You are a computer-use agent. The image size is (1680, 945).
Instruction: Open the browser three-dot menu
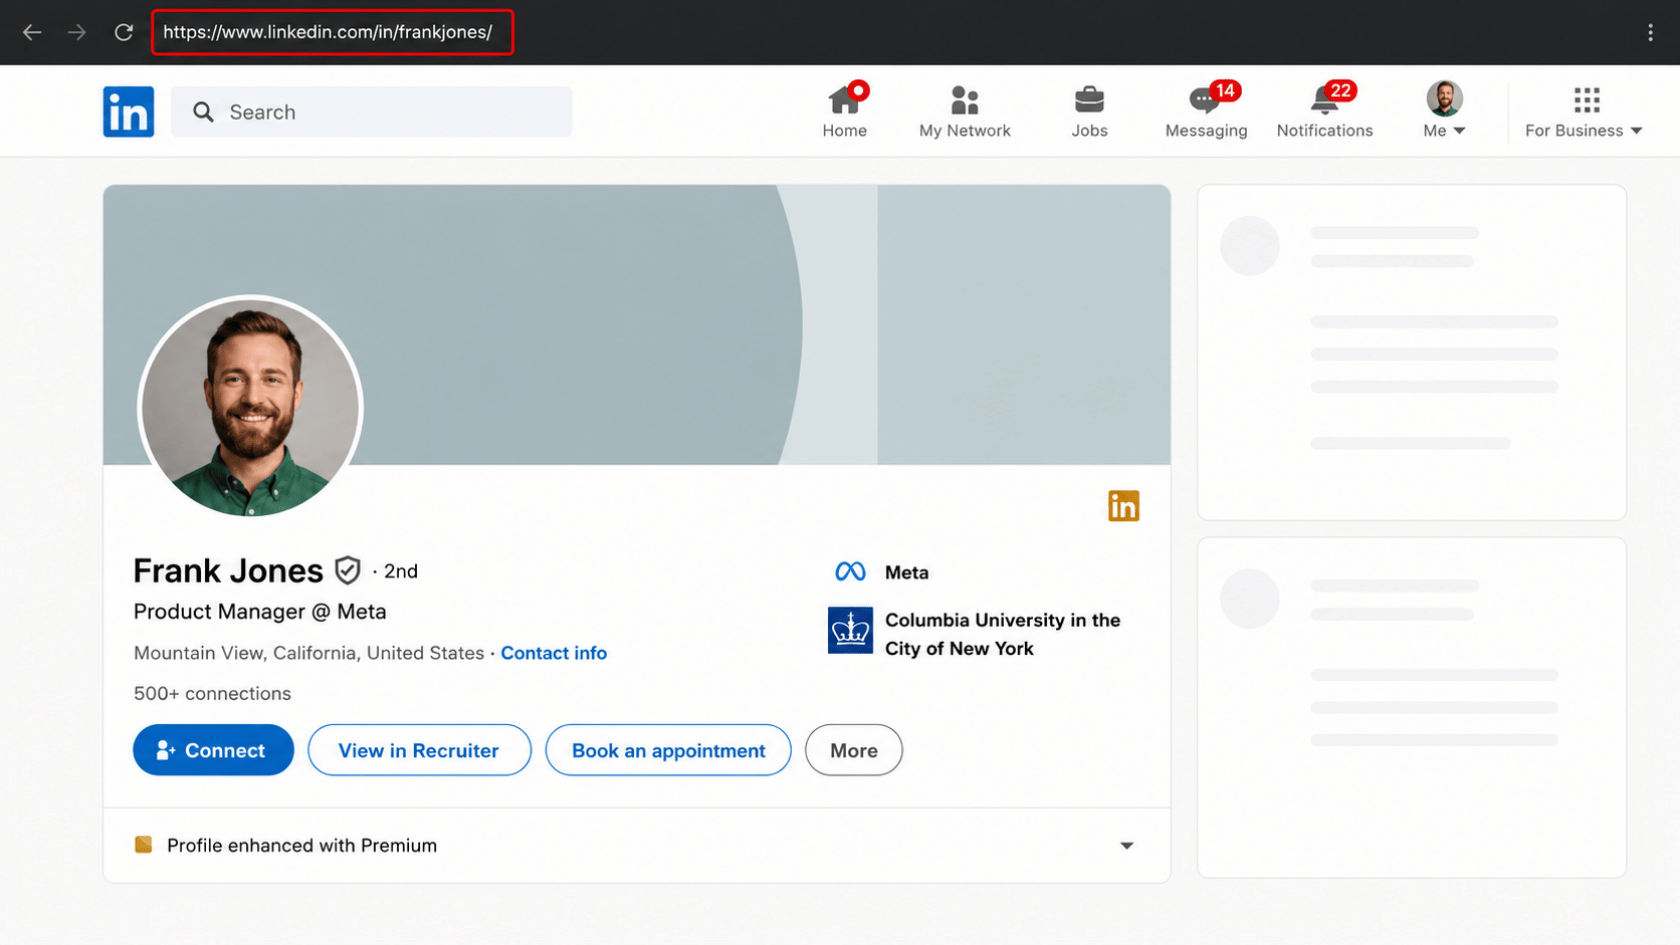pyautogui.click(x=1650, y=32)
